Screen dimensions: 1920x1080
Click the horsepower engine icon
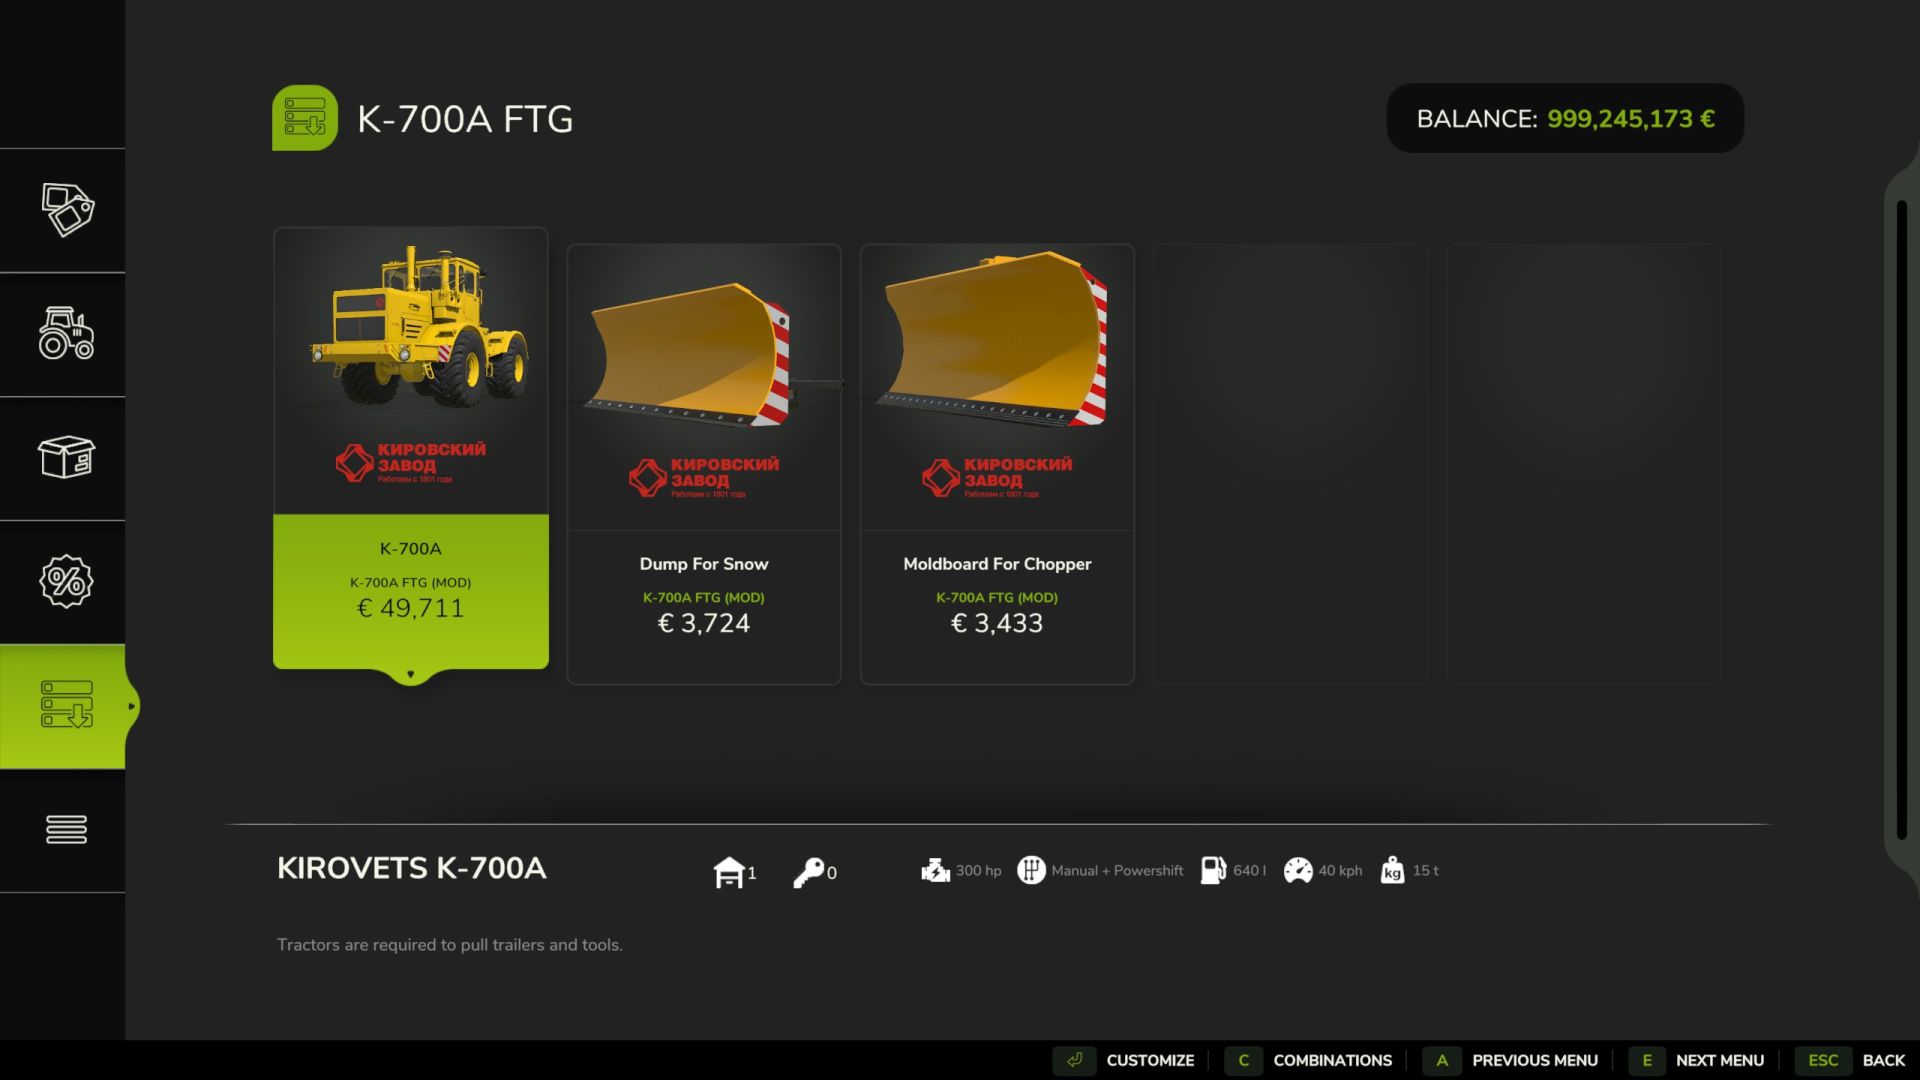[x=935, y=871]
